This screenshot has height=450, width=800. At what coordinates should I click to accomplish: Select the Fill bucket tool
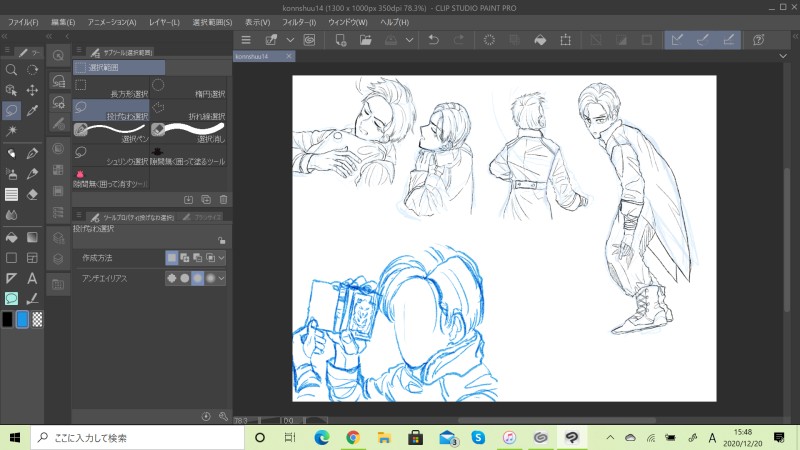coord(11,237)
